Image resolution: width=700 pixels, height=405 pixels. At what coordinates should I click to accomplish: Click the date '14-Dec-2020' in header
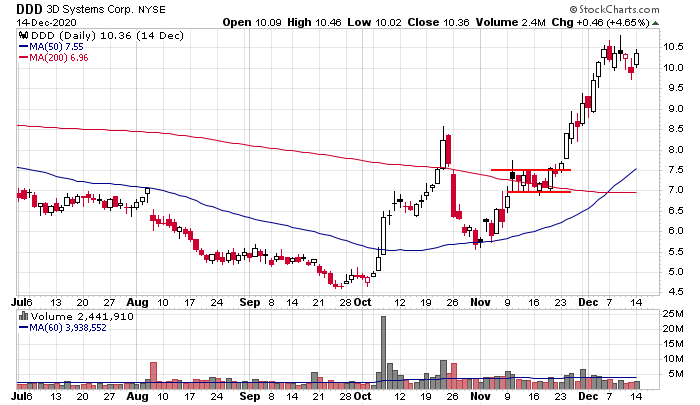46,22
